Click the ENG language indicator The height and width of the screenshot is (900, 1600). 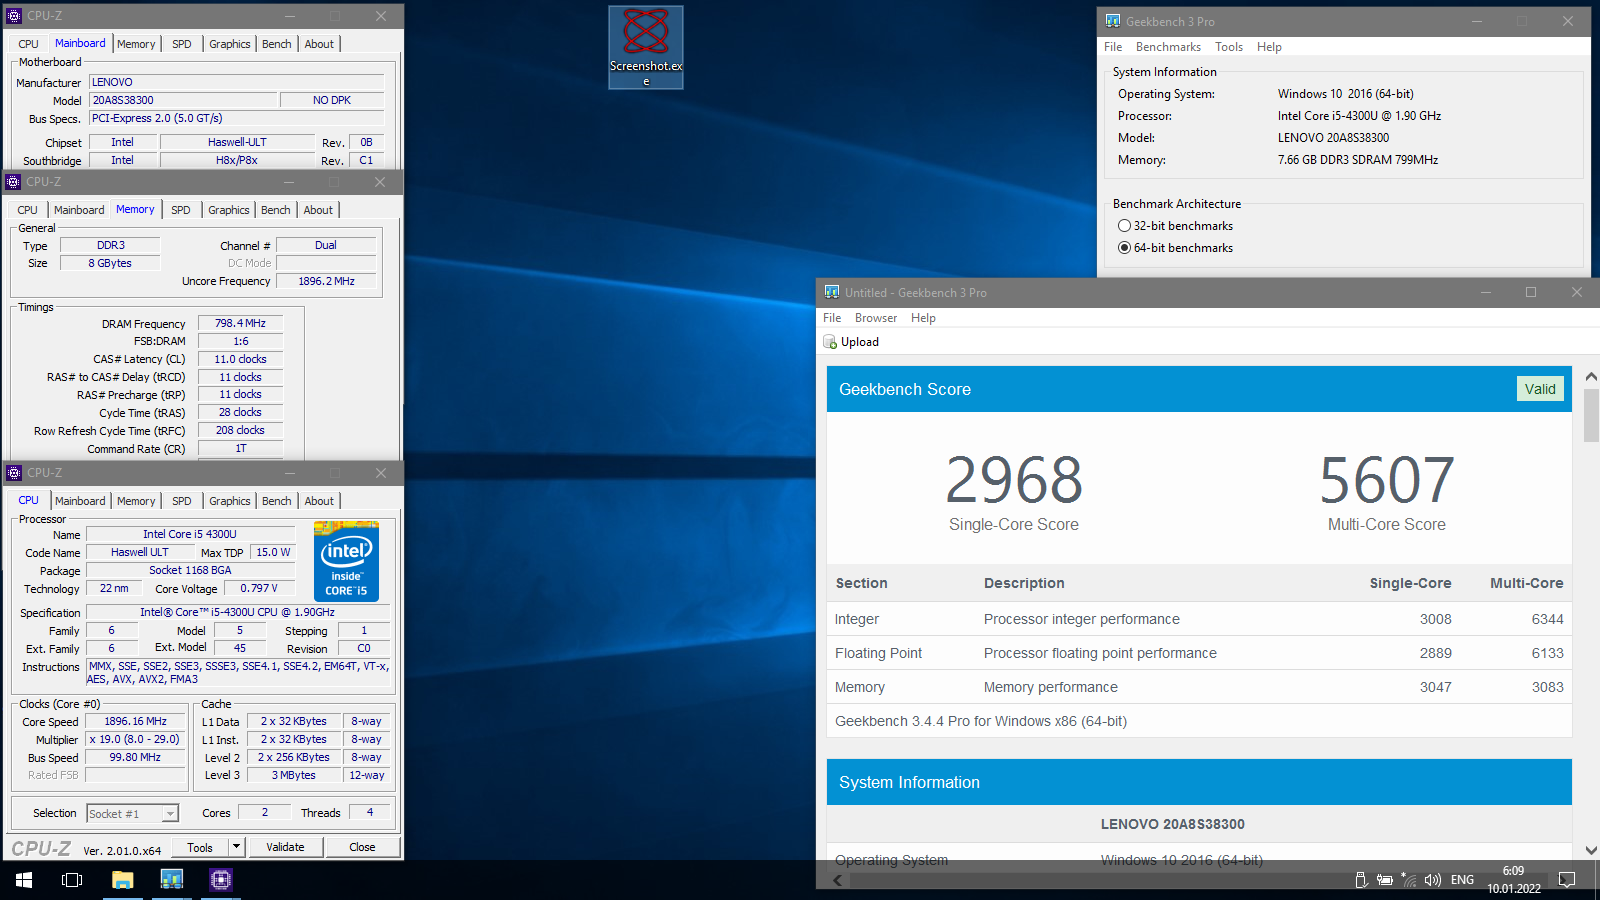tap(1462, 880)
